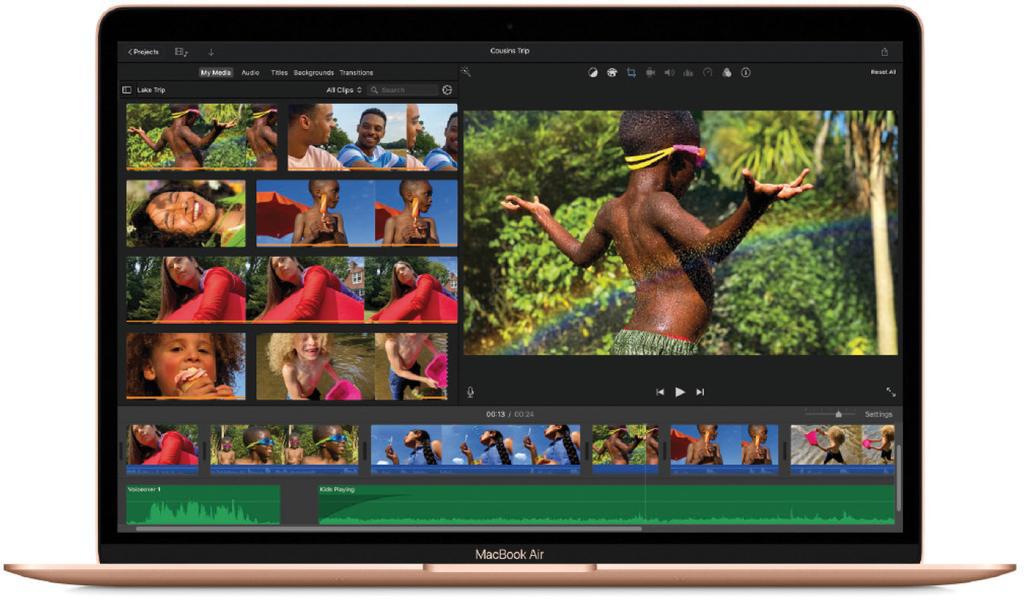Select the Voiceover 1 audio clip

[x=203, y=504]
